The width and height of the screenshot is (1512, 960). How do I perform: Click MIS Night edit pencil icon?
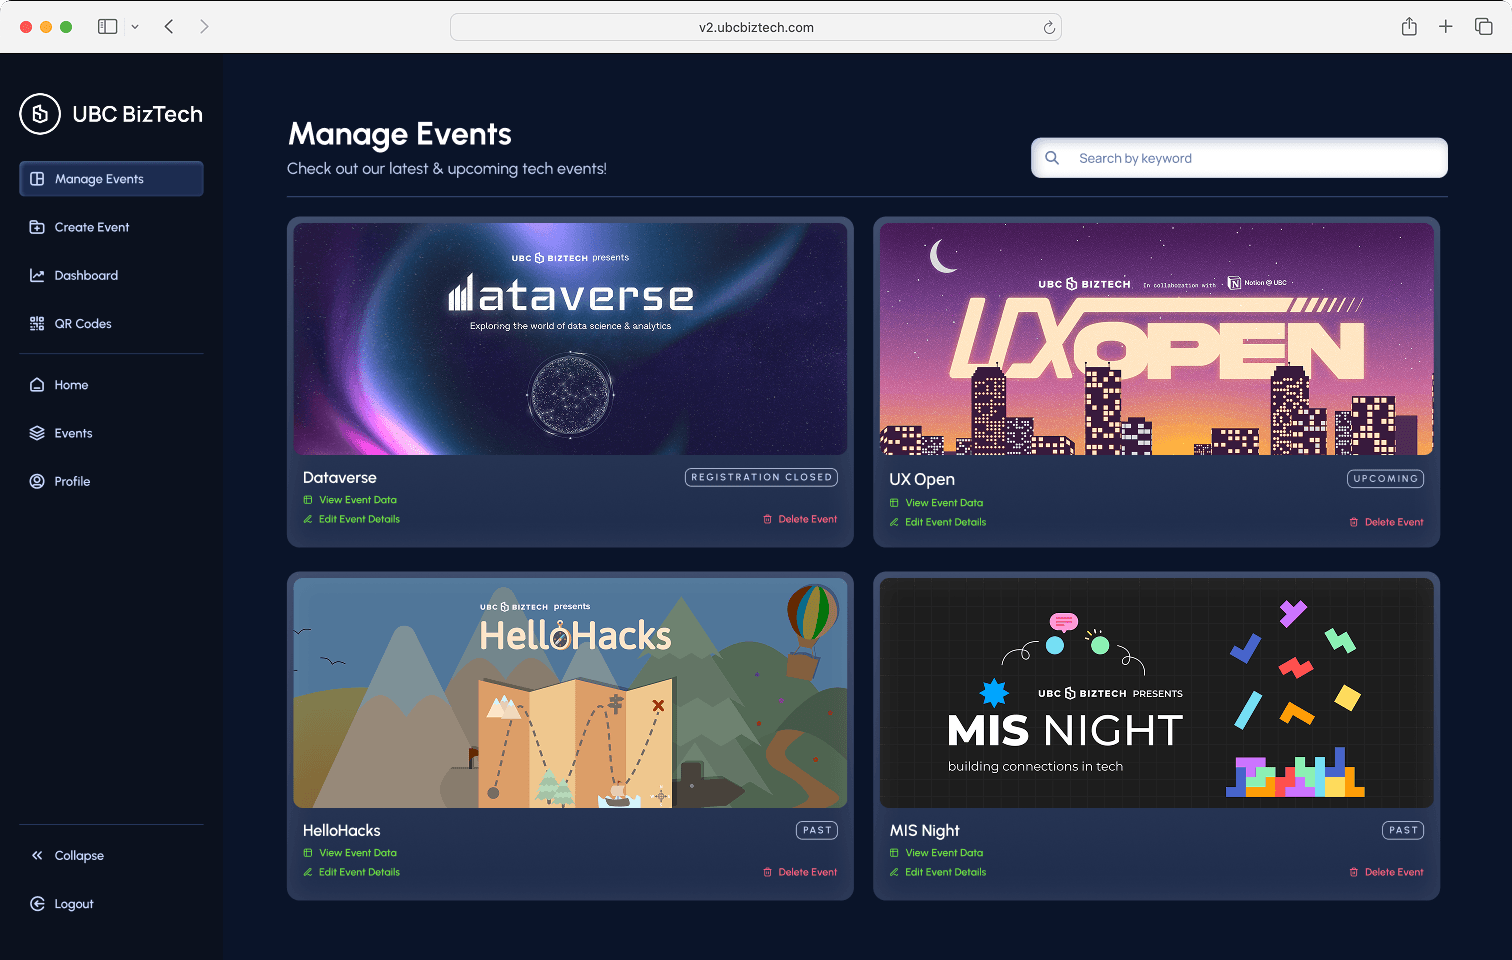coord(894,872)
